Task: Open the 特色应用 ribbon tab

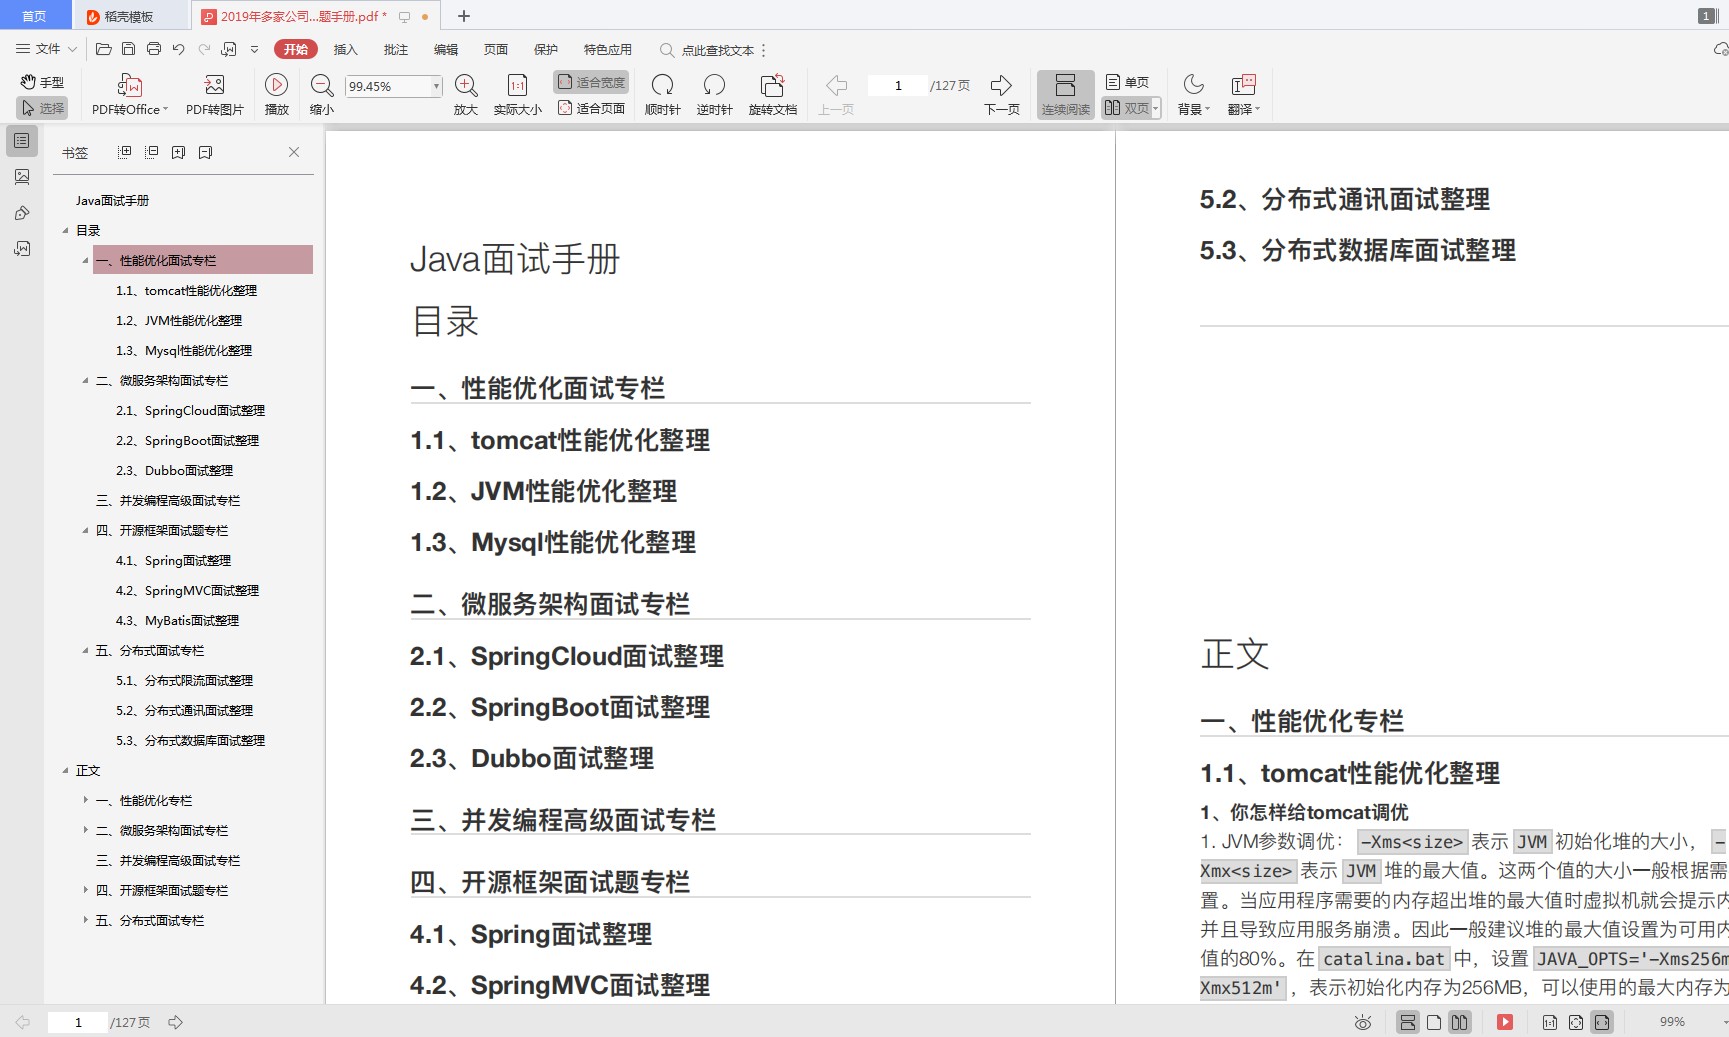Action: point(608,49)
